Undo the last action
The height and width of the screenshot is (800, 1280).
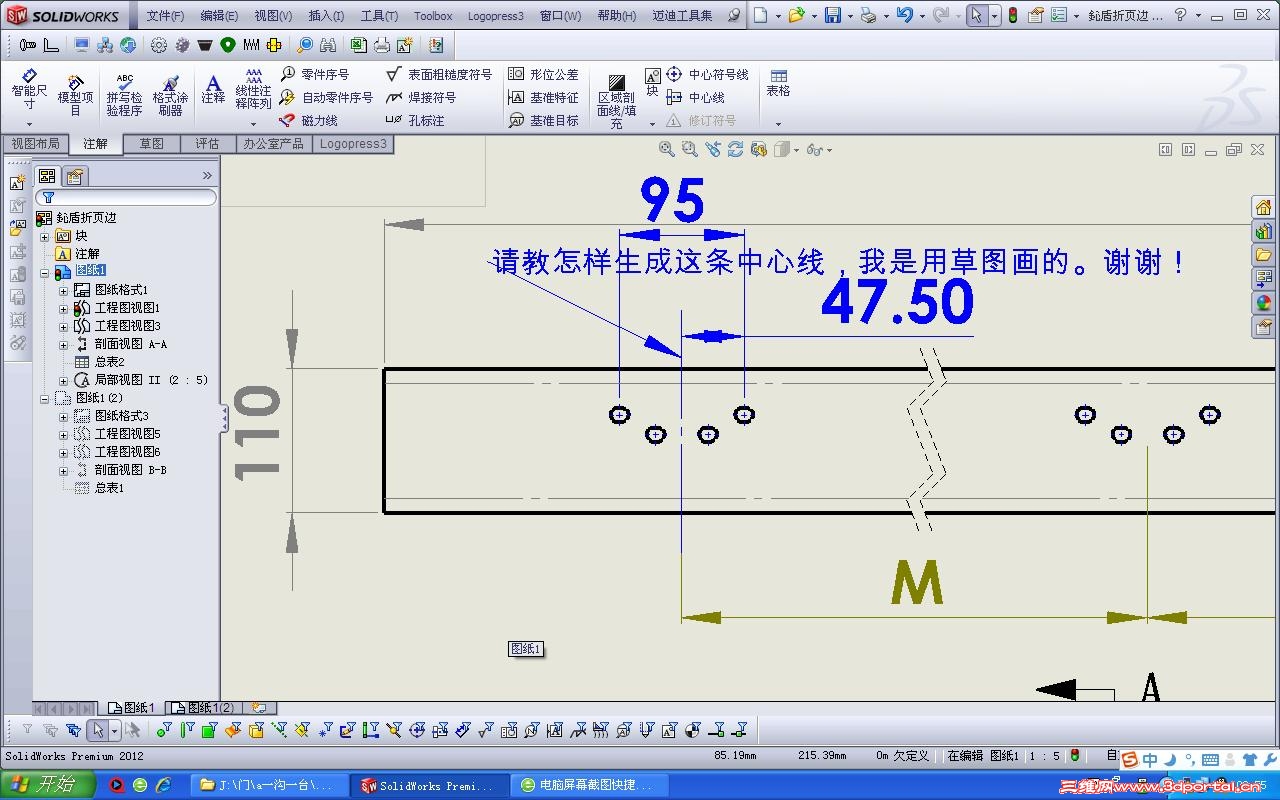tap(904, 15)
